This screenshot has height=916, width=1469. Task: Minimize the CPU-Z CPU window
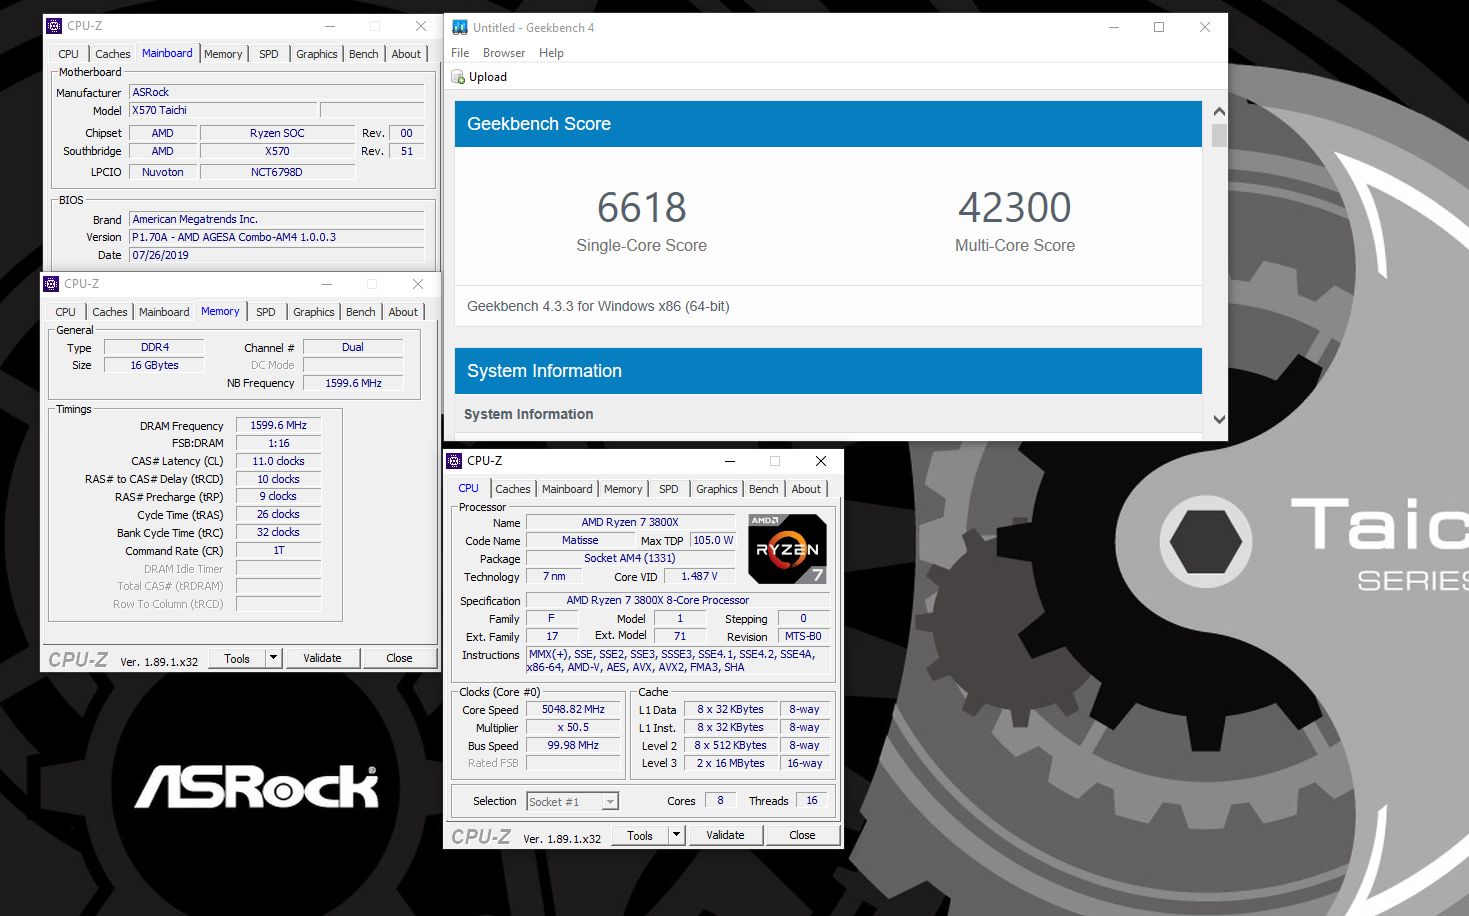click(x=730, y=461)
